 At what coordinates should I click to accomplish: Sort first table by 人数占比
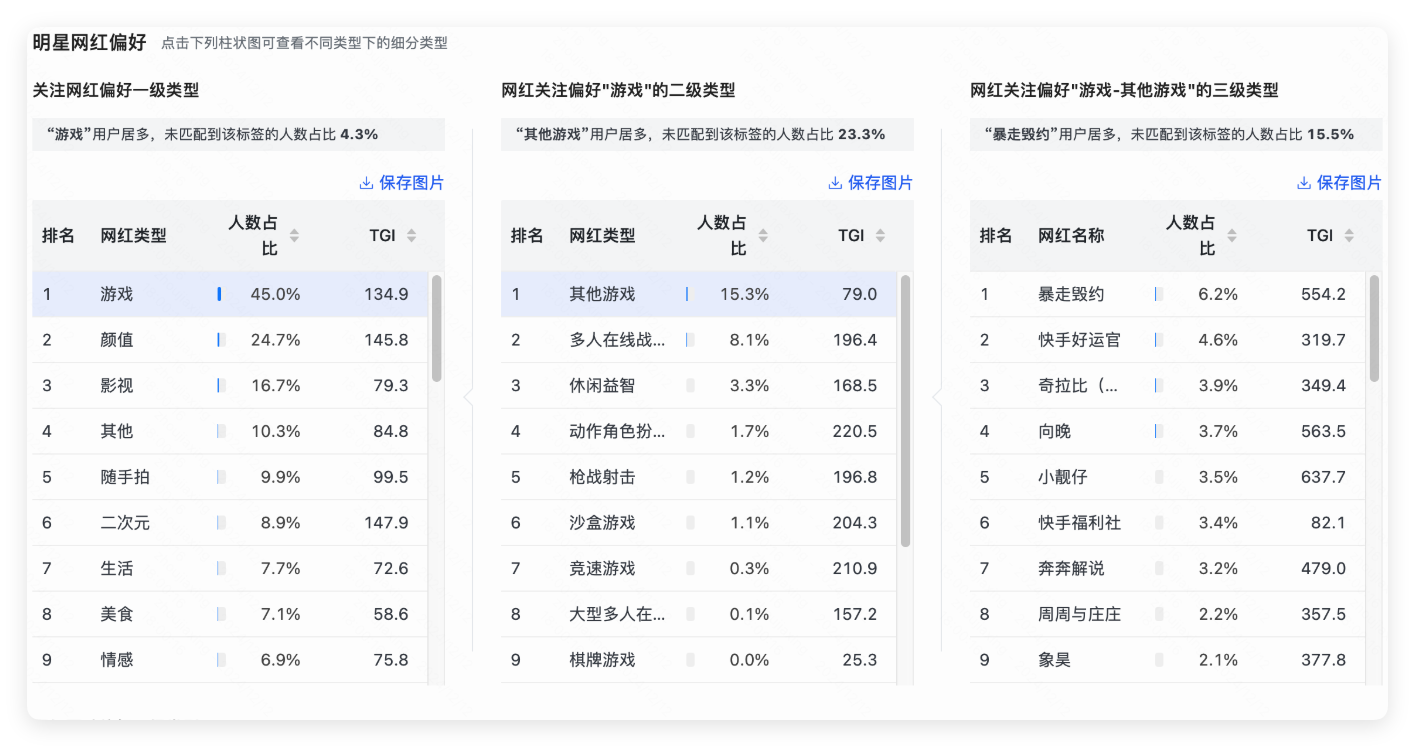pyautogui.click(x=294, y=236)
